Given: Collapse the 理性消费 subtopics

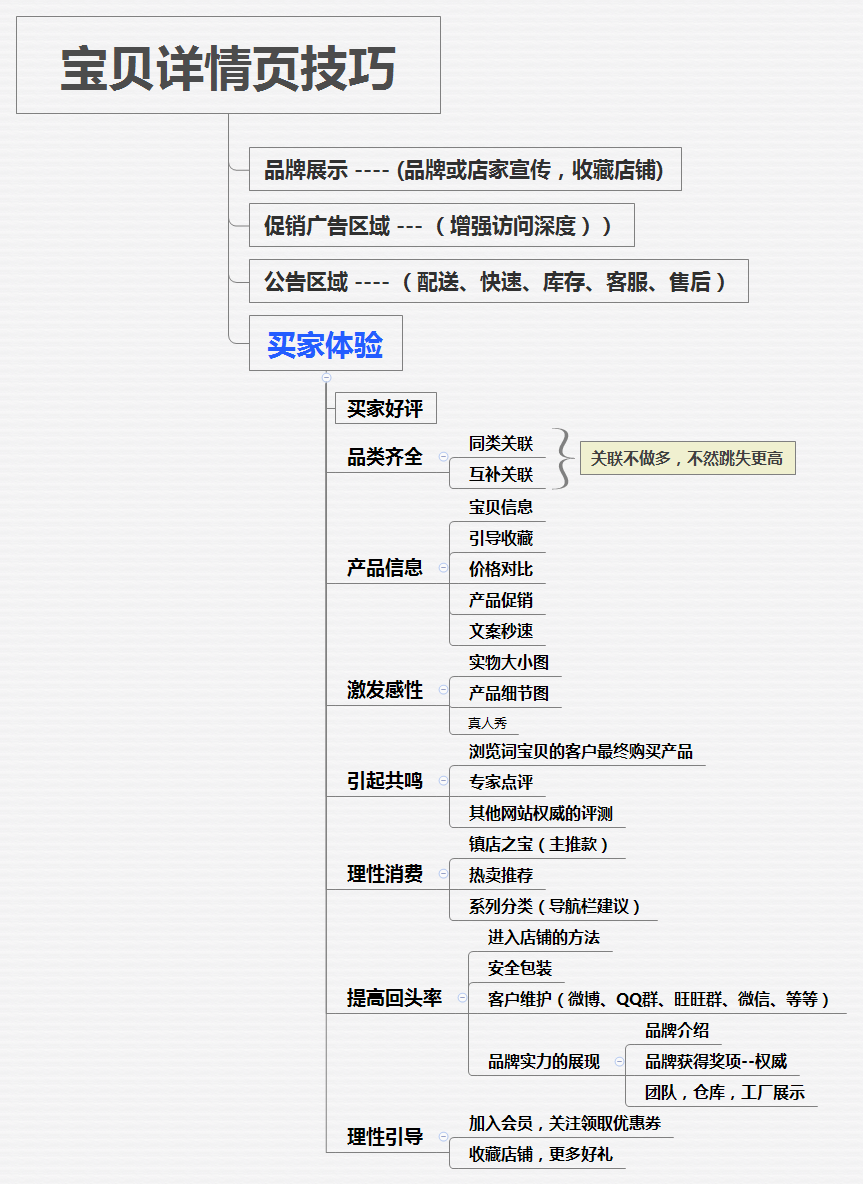Looking at the screenshot, I should click(x=443, y=874).
